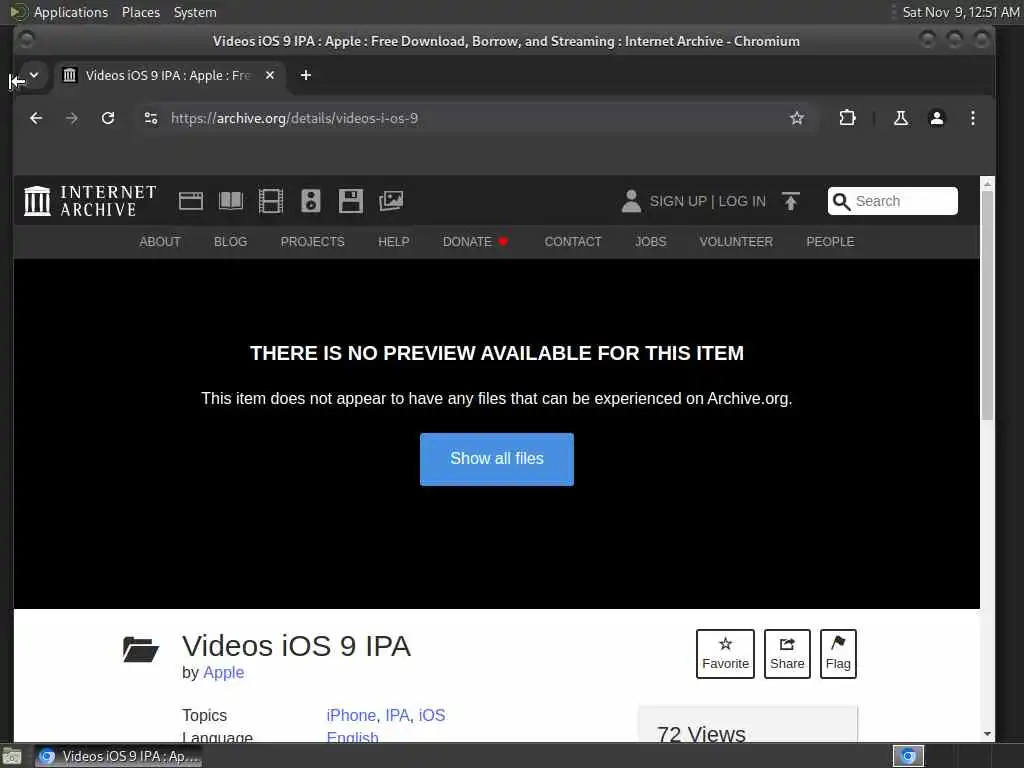Open the Images icon in navbar
This screenshot has width=1024, height=768.
tap(391, 200)
